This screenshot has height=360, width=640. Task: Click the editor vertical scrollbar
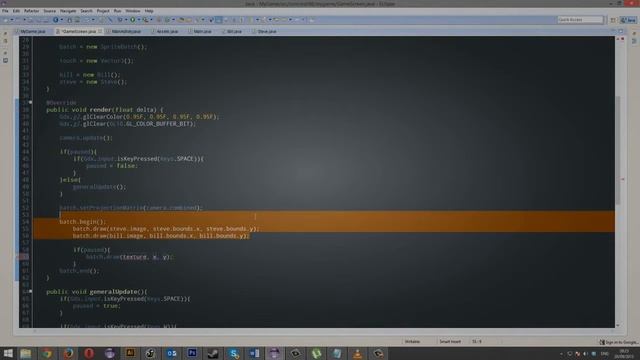coord(618,150)
